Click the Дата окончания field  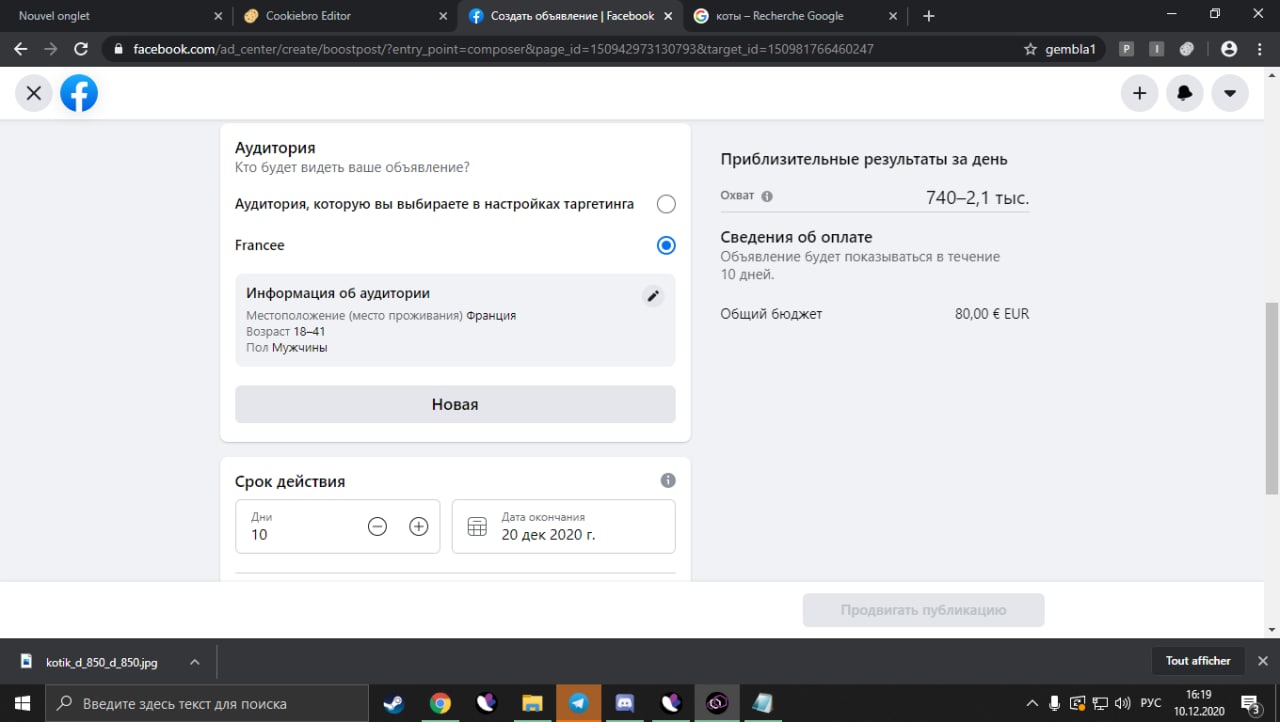coord(564,526)
